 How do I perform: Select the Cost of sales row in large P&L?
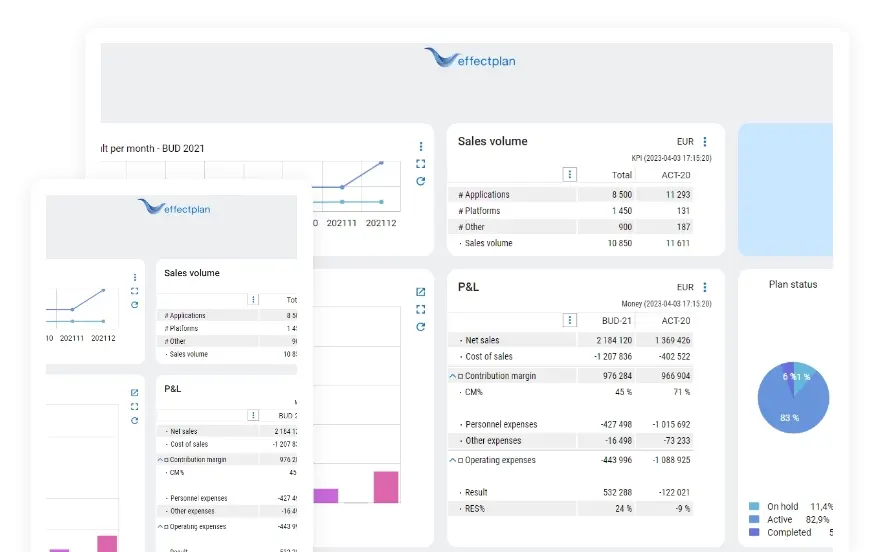571,356
